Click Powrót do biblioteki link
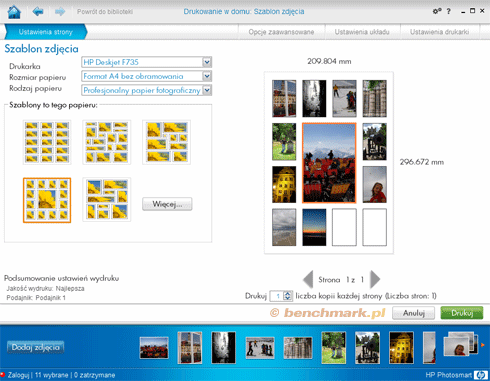Viewport: 490px width, 381px height. click(x=105, y=12)
